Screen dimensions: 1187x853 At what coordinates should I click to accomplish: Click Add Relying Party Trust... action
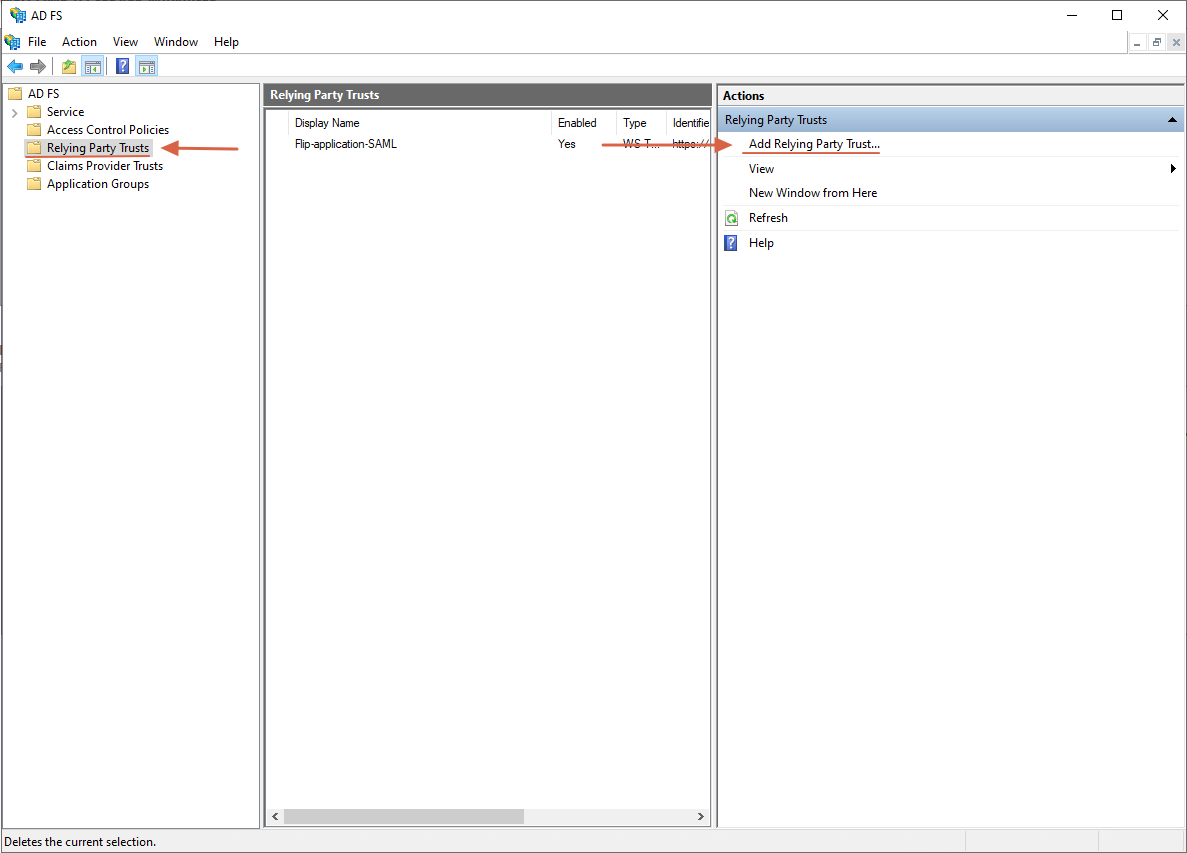pyautogui.click(x=814, y=144)
